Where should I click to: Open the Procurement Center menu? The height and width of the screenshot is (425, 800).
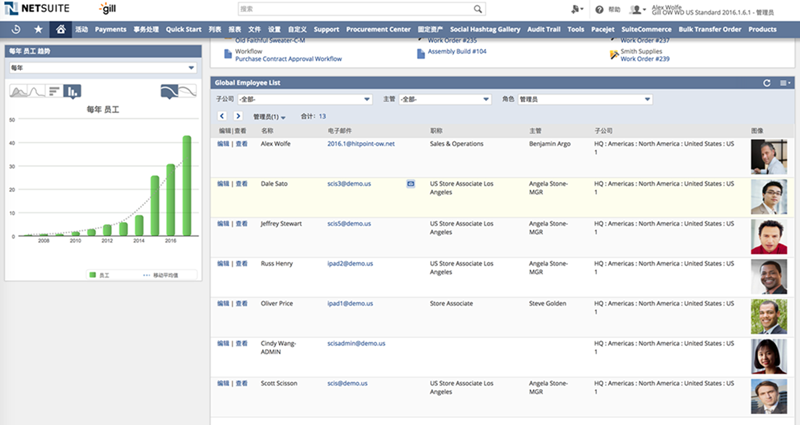coord(379,30)
